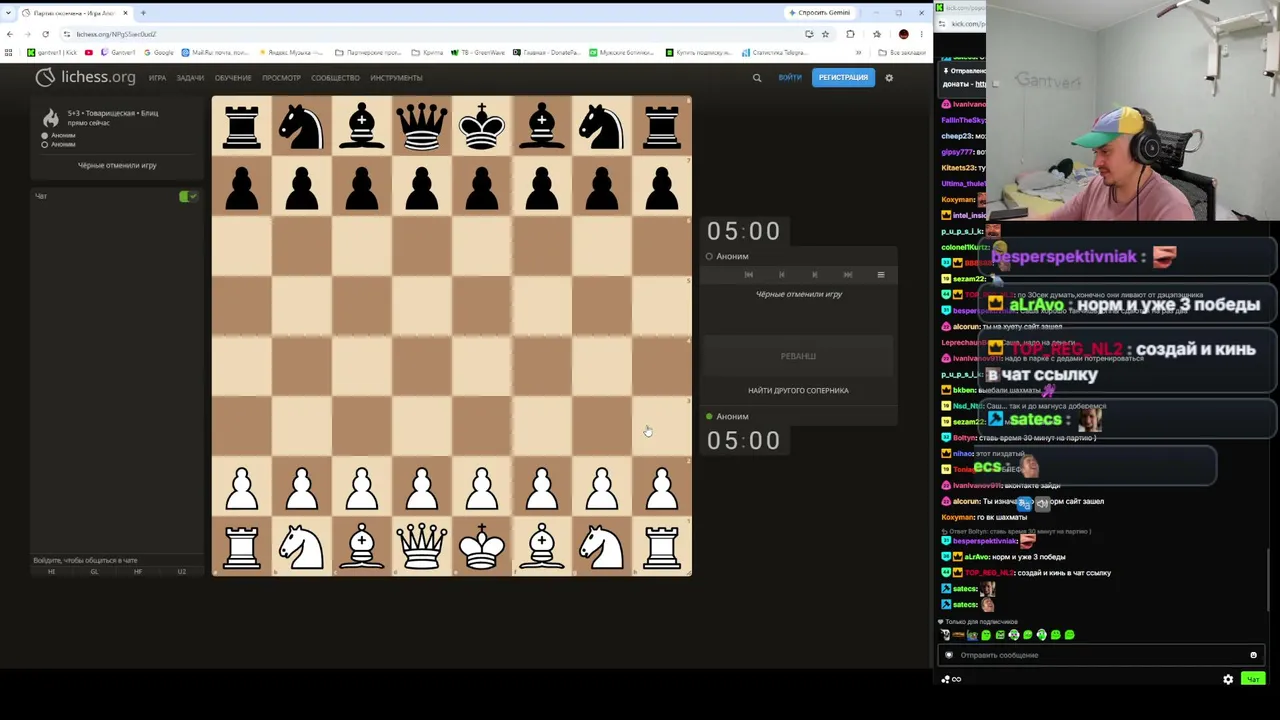Open the ИГРА menu
This screenshot has height=720, width=1280.
157,77
